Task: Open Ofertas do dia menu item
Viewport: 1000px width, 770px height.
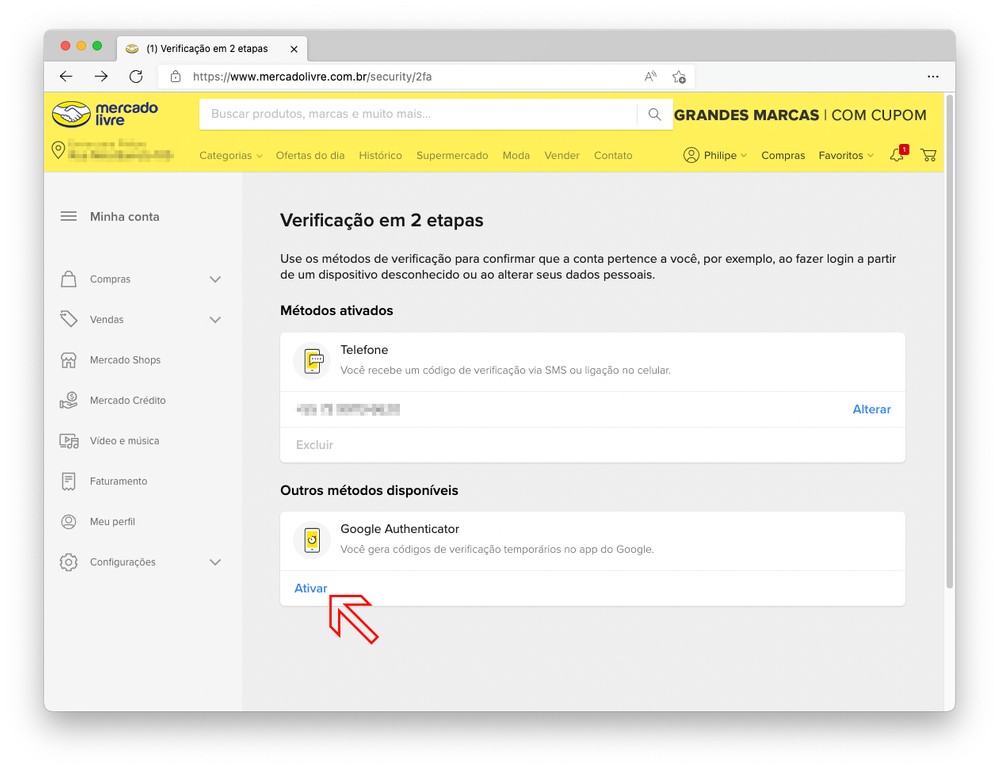Action: (x=310, y=156)
